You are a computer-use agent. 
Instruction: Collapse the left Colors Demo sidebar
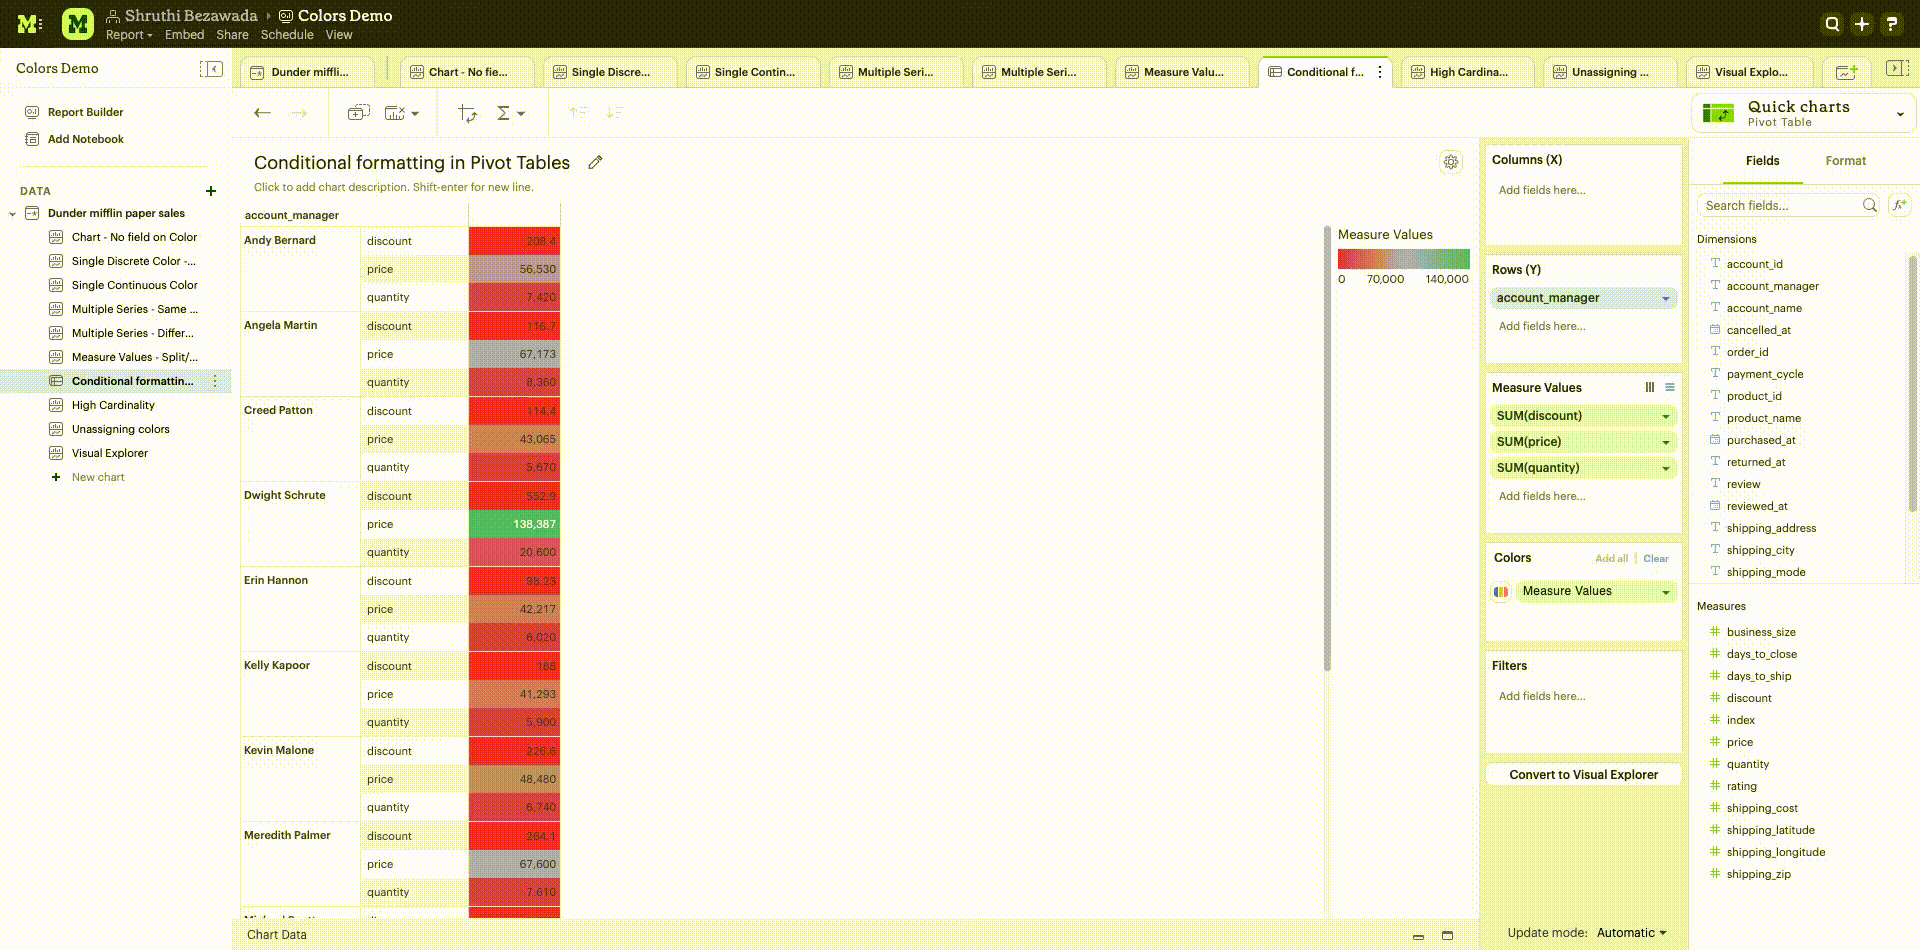211,69
